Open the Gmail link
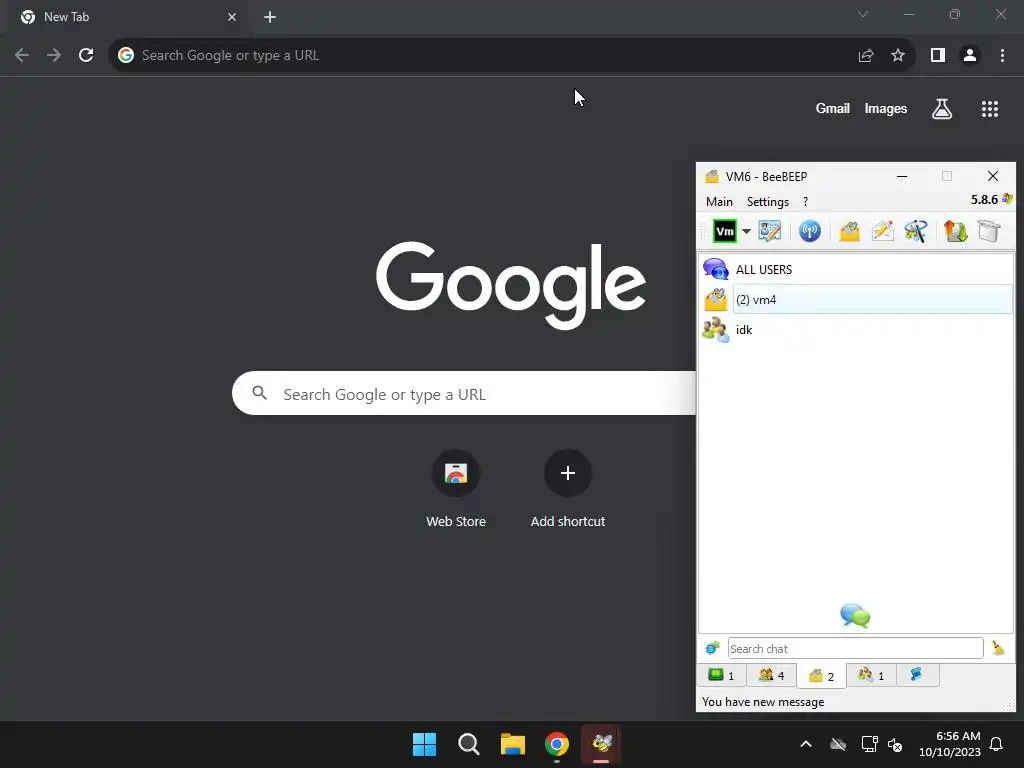 point(833,108)
